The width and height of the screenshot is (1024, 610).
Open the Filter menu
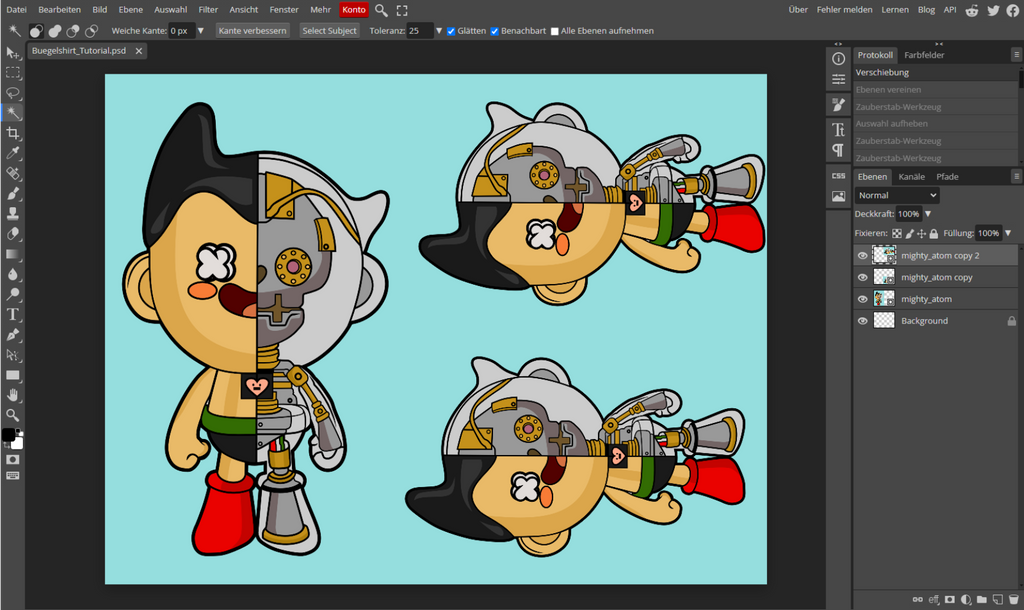point(208,10)
